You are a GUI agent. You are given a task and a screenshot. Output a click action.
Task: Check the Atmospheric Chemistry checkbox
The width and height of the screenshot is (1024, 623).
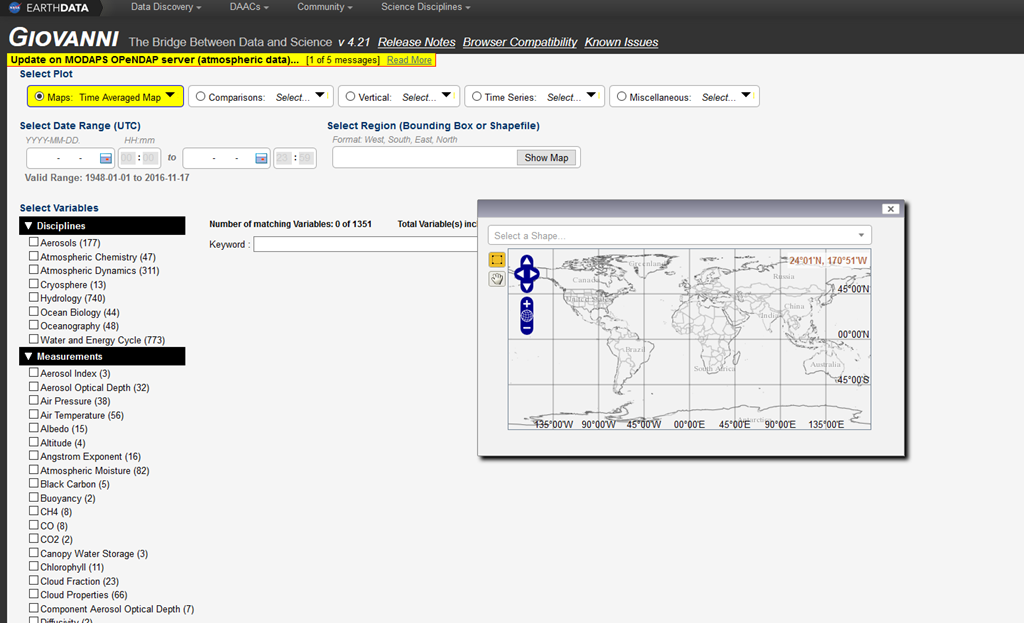[33, 256]
